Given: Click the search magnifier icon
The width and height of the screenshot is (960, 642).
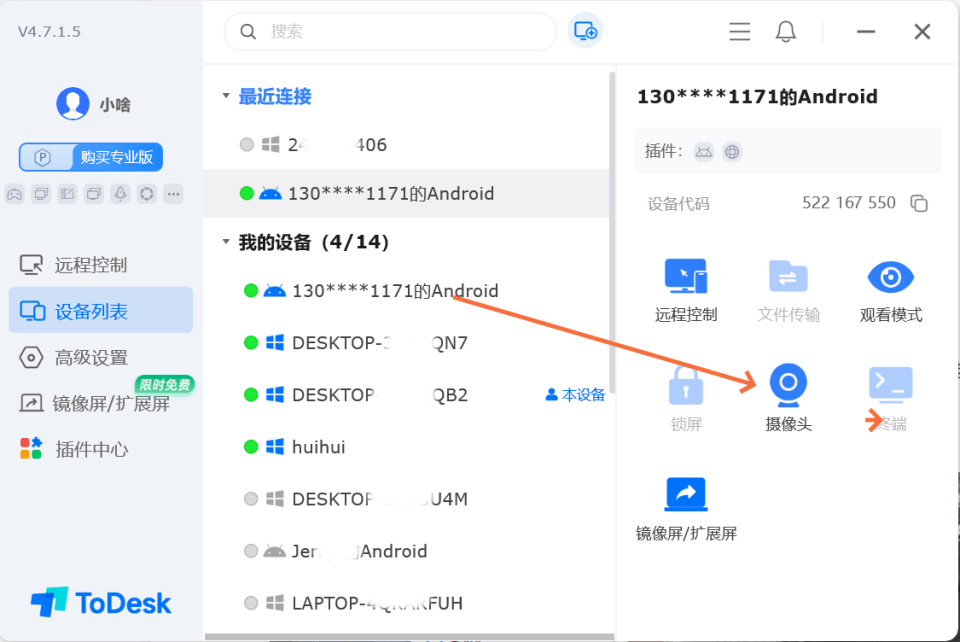Looking at the screenshot, I should pyautogui.click(x=248, y=31).
